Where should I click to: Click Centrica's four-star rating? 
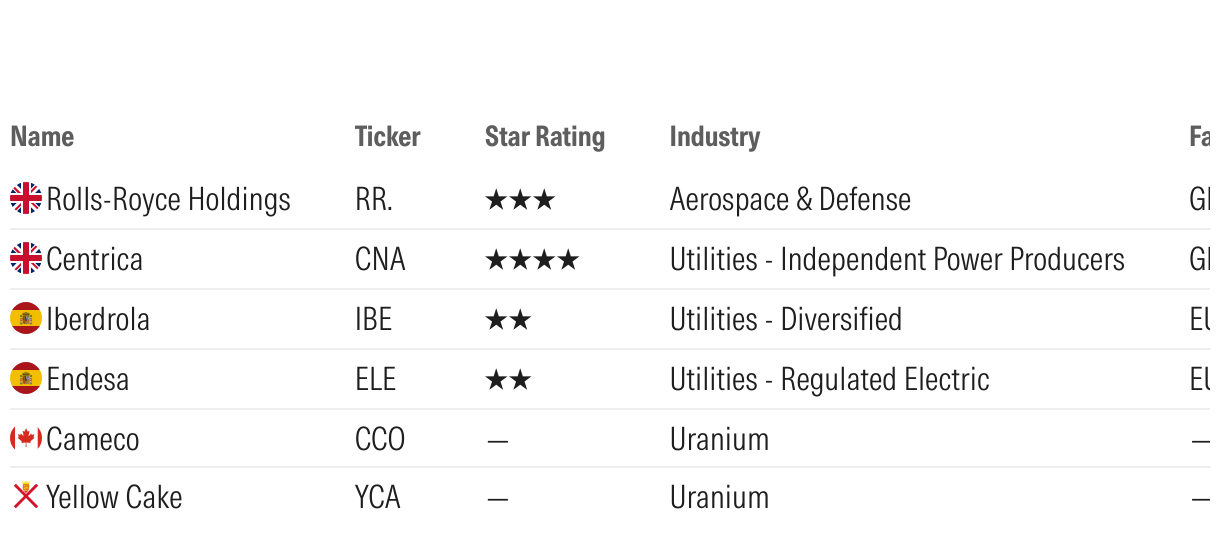pyautogui.click(x=531, y=260)
